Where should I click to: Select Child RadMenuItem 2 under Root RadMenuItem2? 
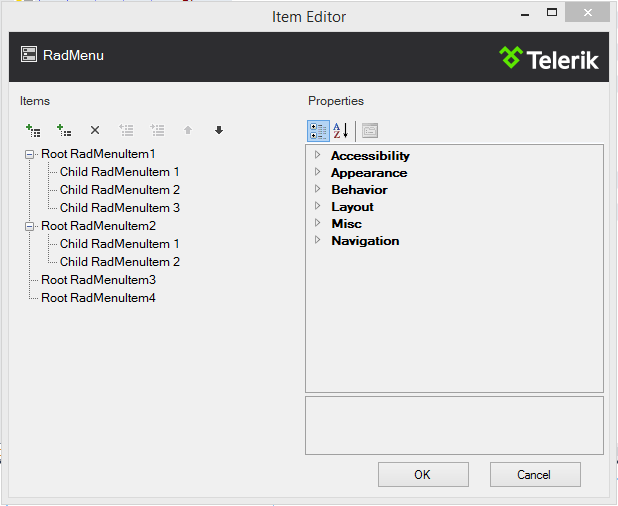(x=119, y=262)
